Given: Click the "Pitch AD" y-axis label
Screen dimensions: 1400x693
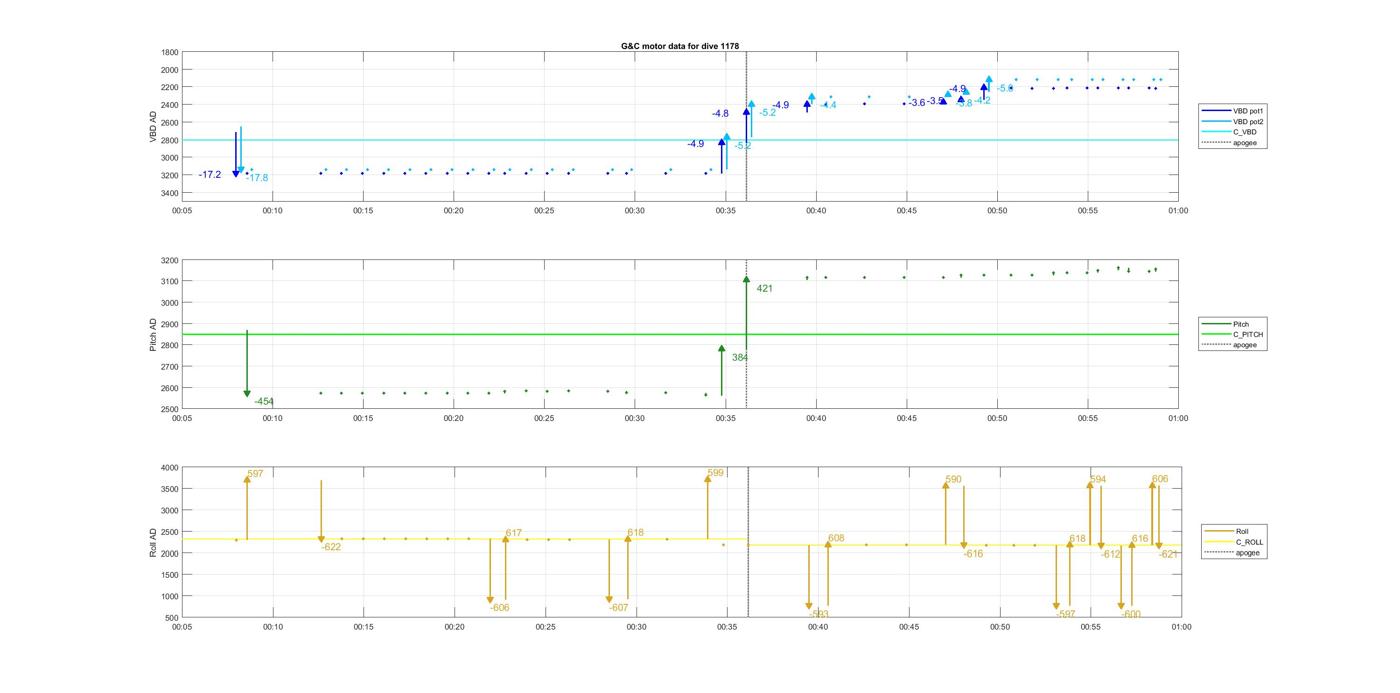Looking at the screenshot, I should [x=153, y=335].
